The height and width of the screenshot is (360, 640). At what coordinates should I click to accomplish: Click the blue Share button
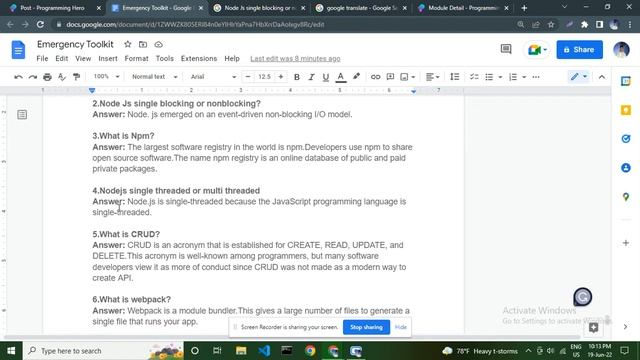pos(579,50)
